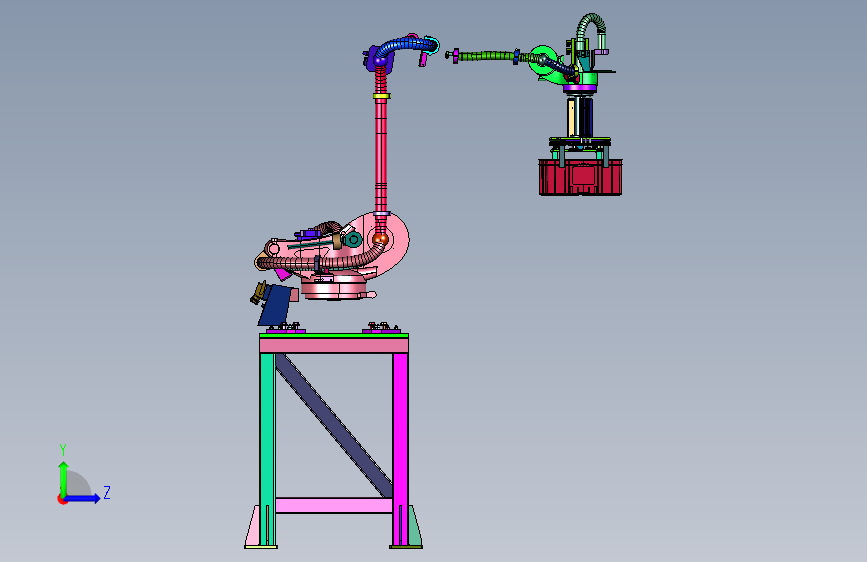This screenshot has width=867, height=562.
Task: Click the blue Z axis arrow of the triad
Action: (x=83, y=498)
